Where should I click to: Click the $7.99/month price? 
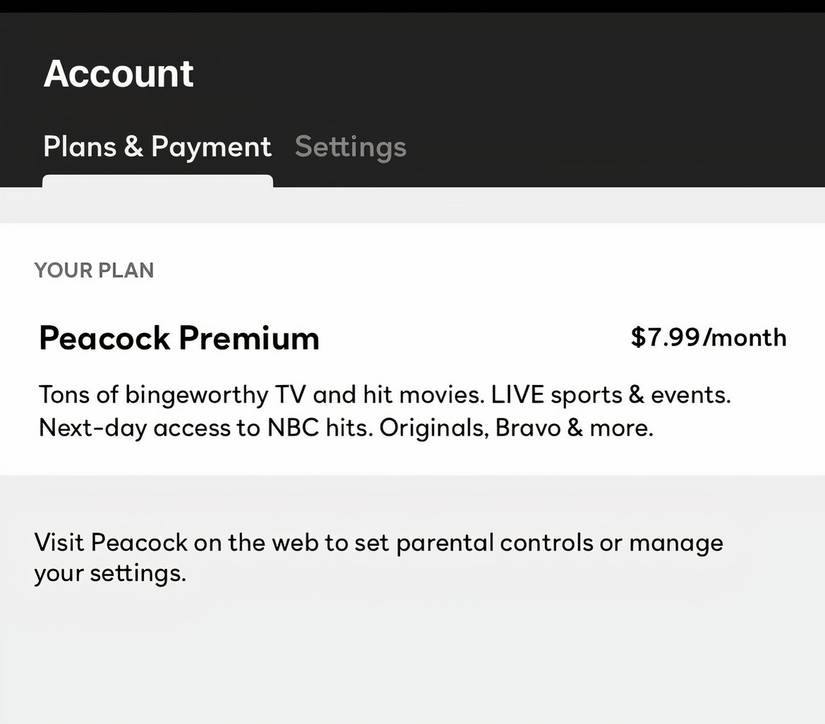coord(708,338)
